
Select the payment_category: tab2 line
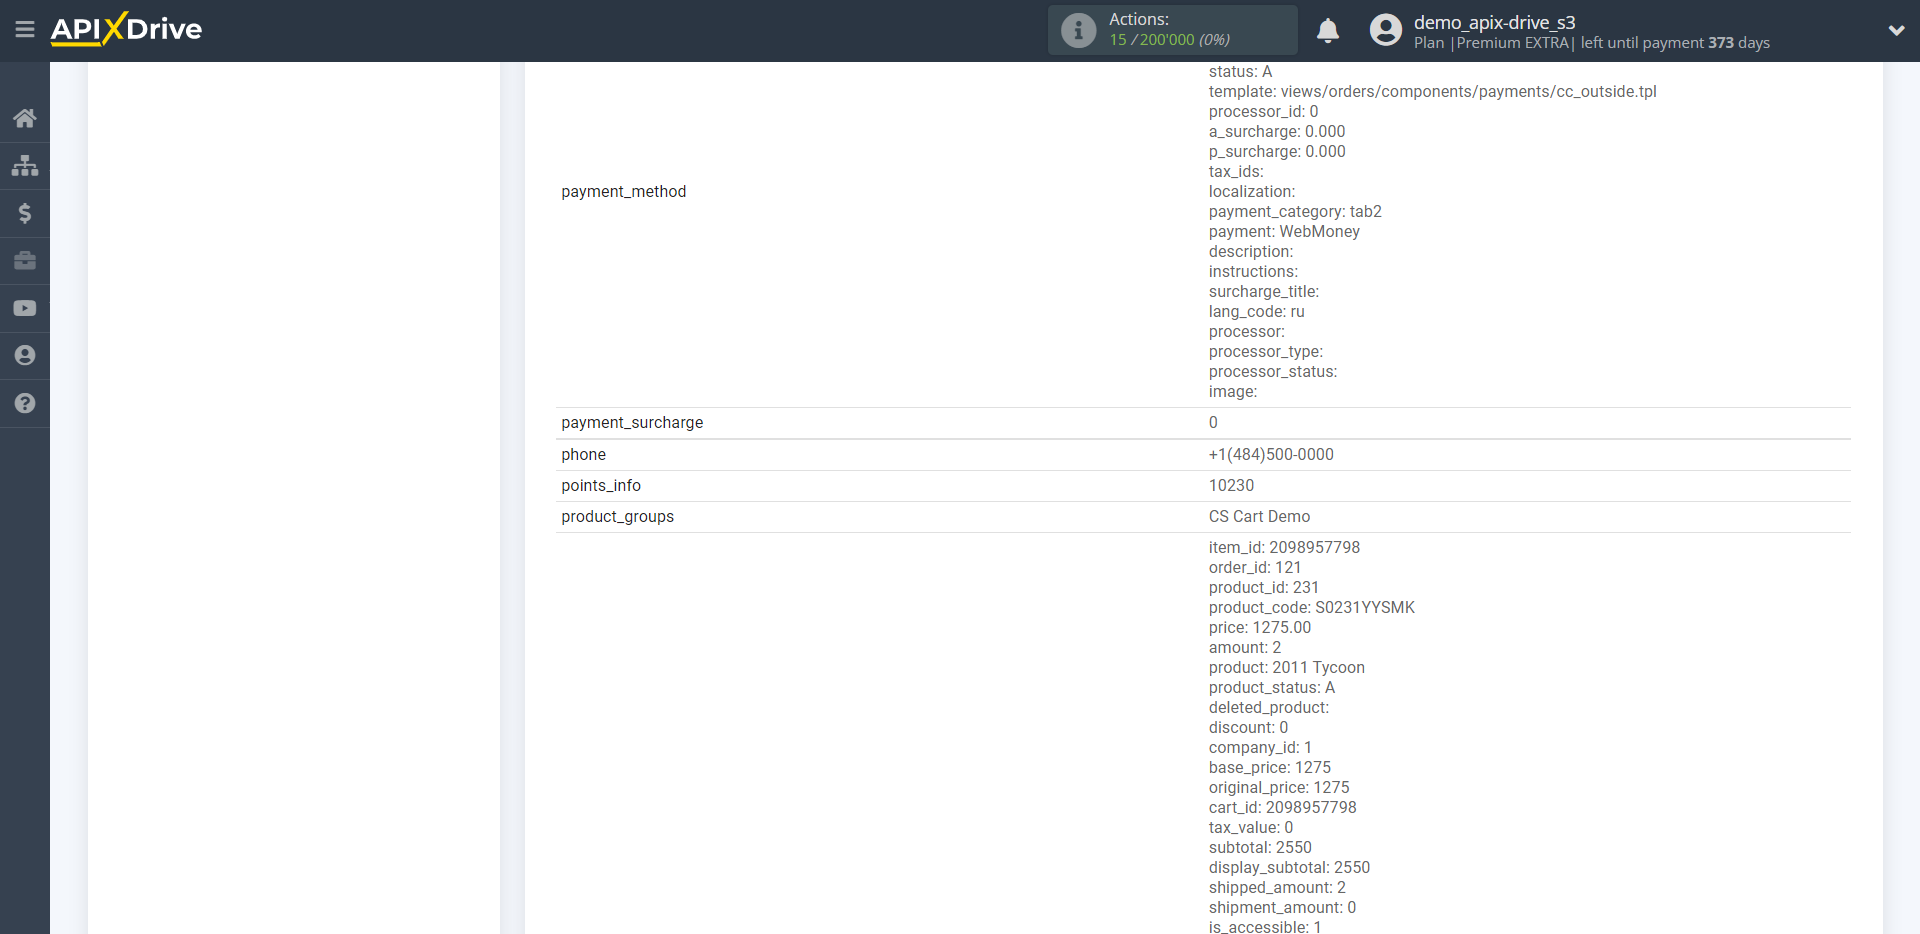coord(1295,211)
